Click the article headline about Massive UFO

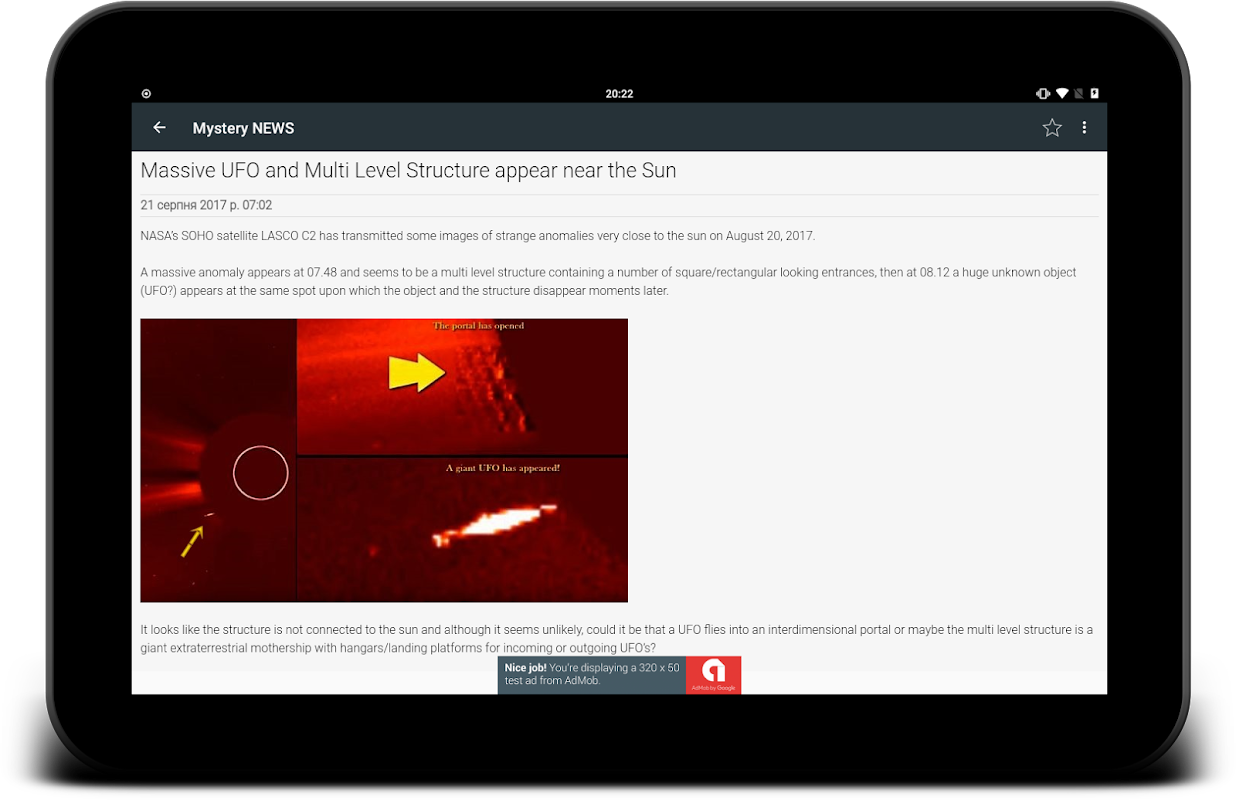click(x=408, y=170)
